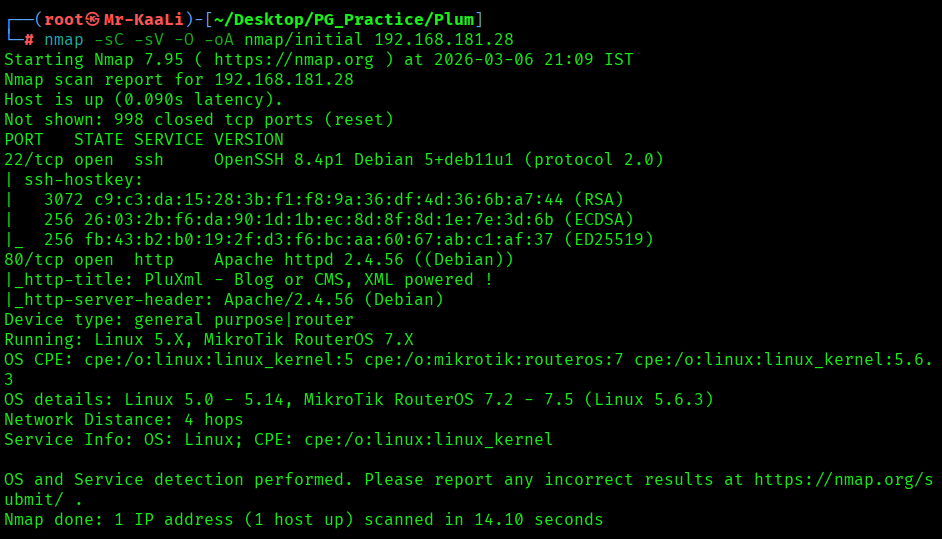Click the Device type general purpose|router line
This screenshot has width=942, height=539.
(x=178, y=319)
